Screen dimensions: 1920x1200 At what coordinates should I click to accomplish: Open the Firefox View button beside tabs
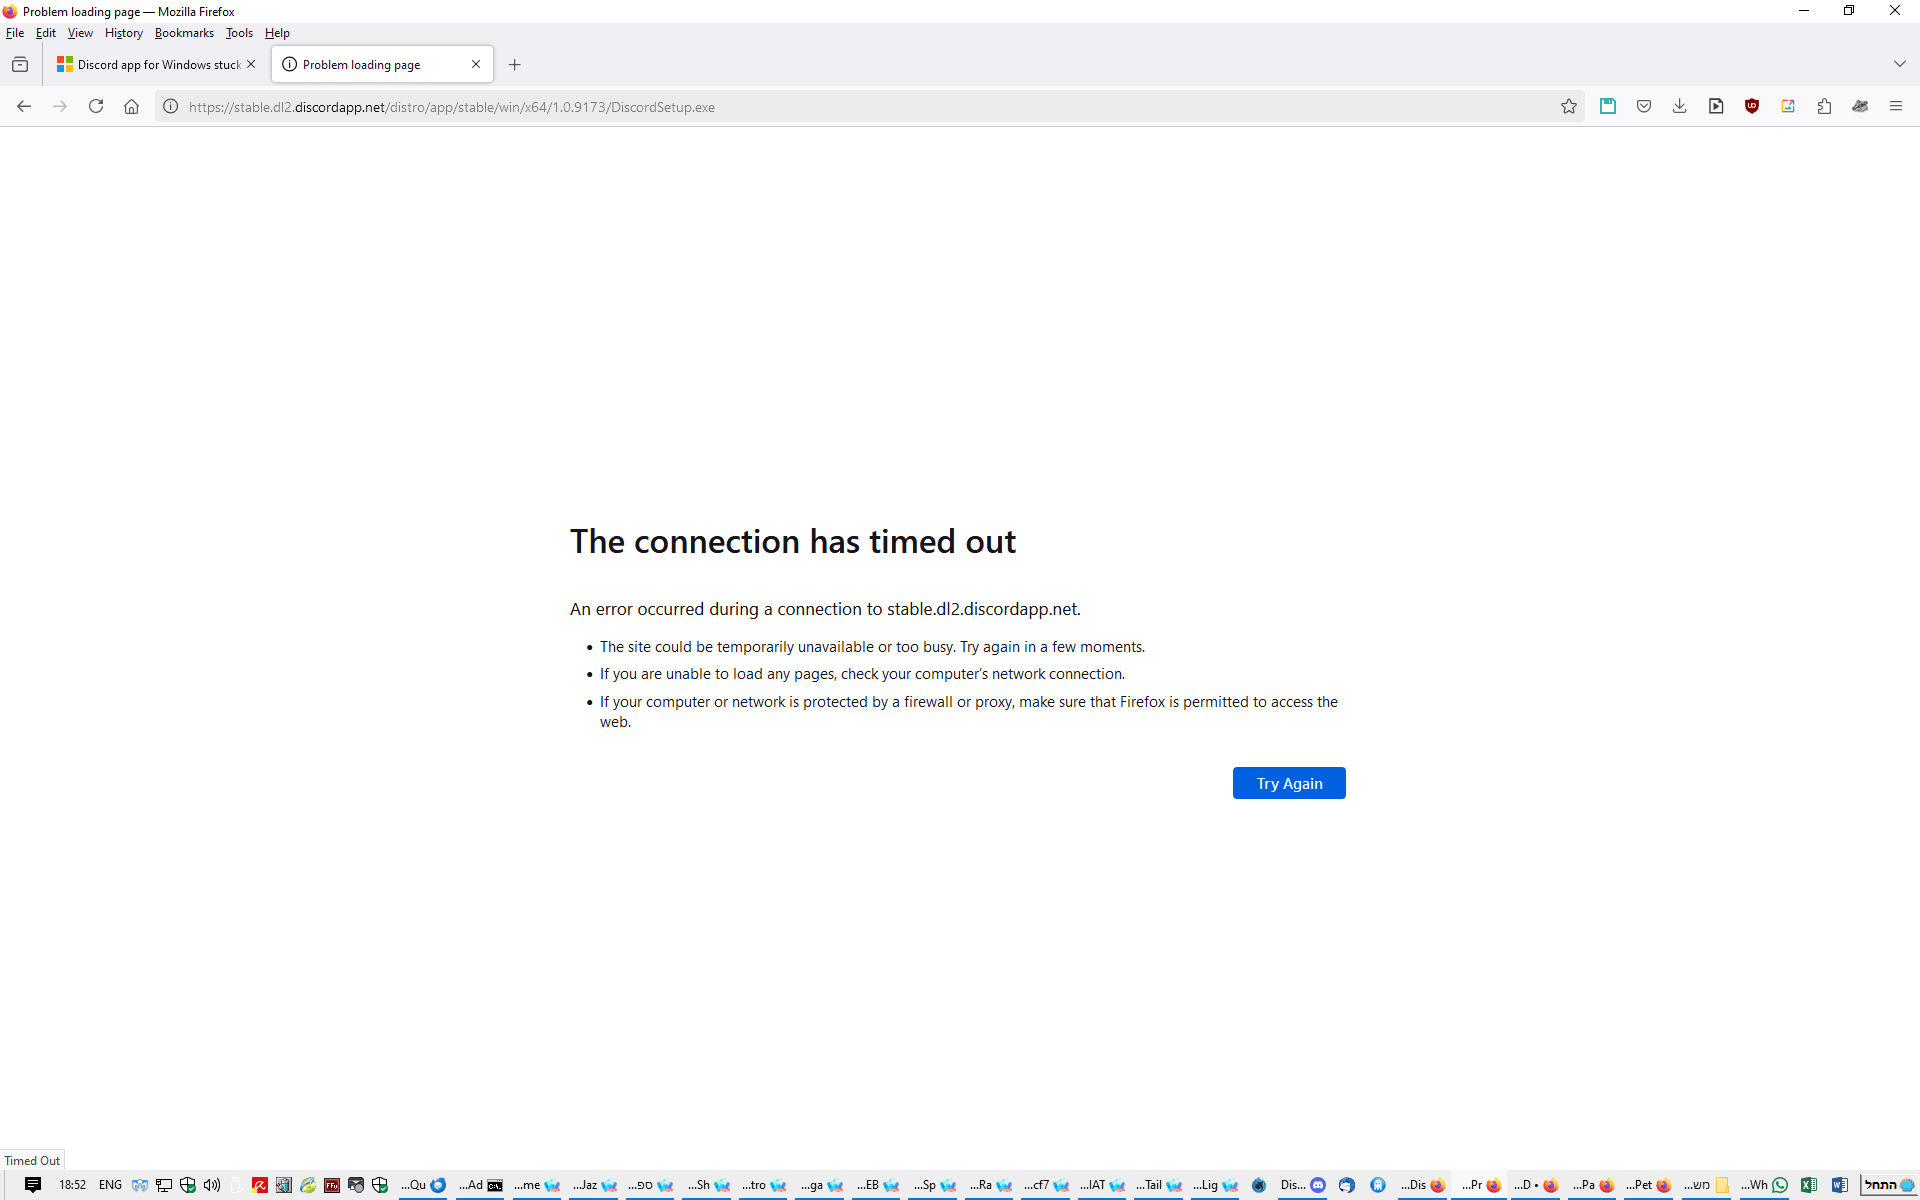20,64
